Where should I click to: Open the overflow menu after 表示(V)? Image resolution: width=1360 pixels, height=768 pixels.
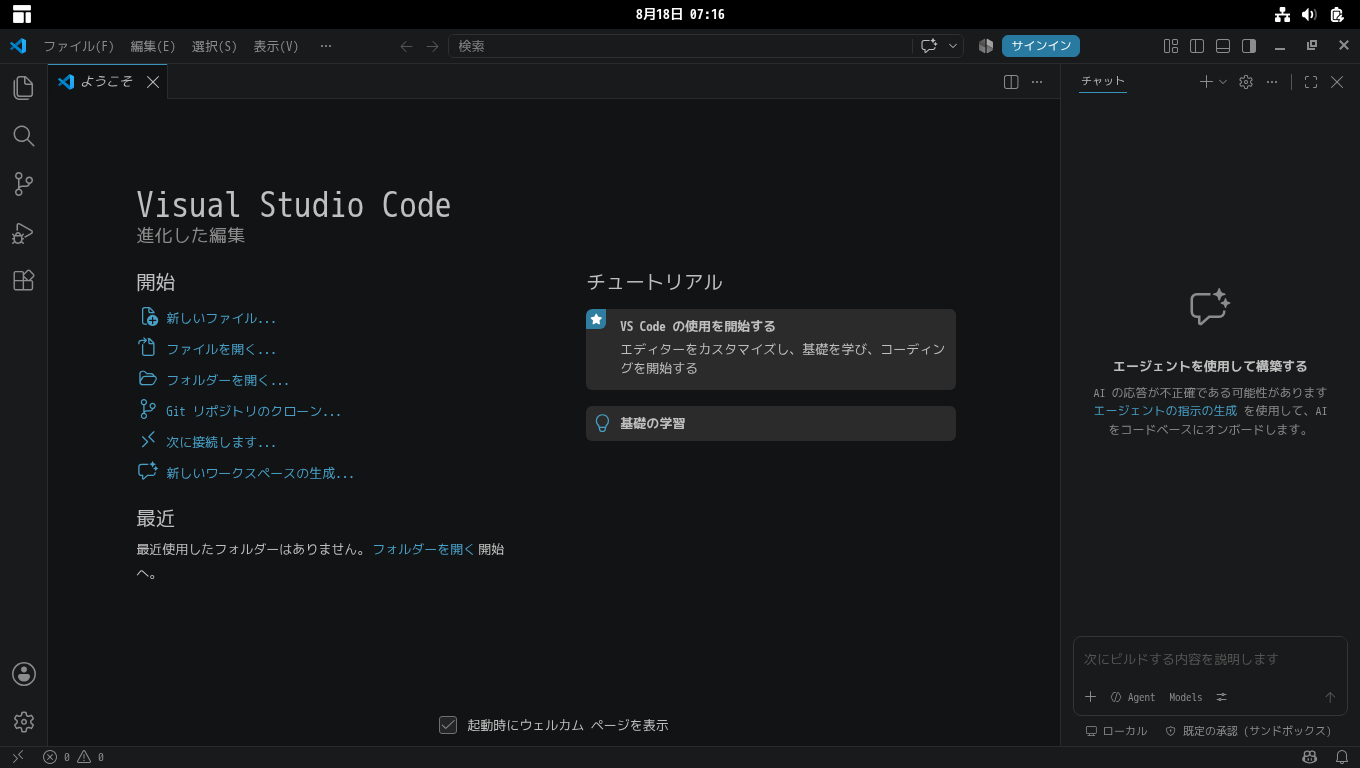[326, 46]
